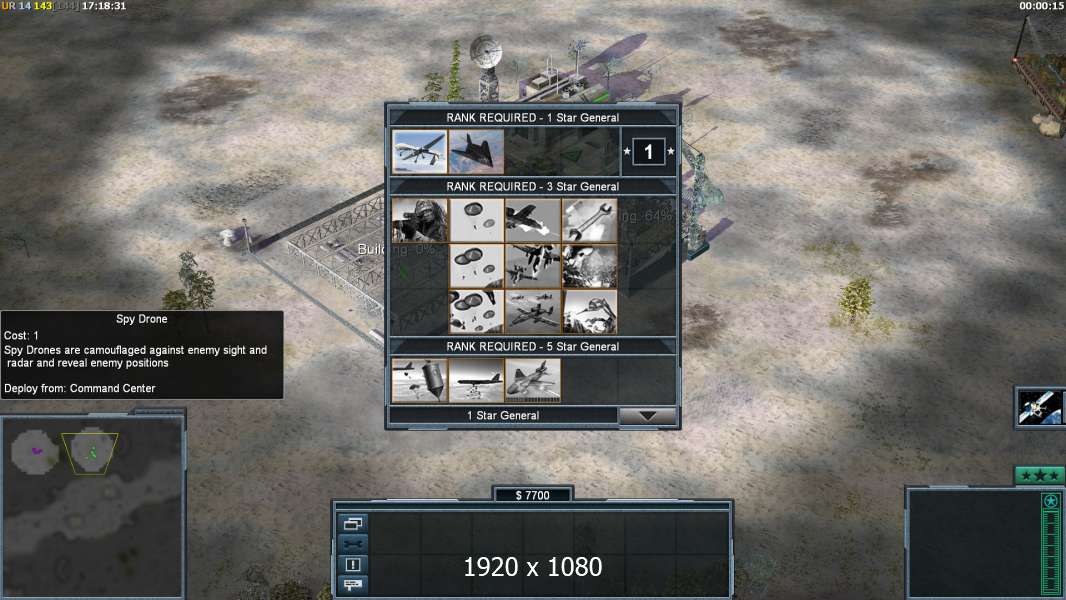Click the 1 Star General rank label
This screenshot has height=600, width=1066.
coord(503,415)
